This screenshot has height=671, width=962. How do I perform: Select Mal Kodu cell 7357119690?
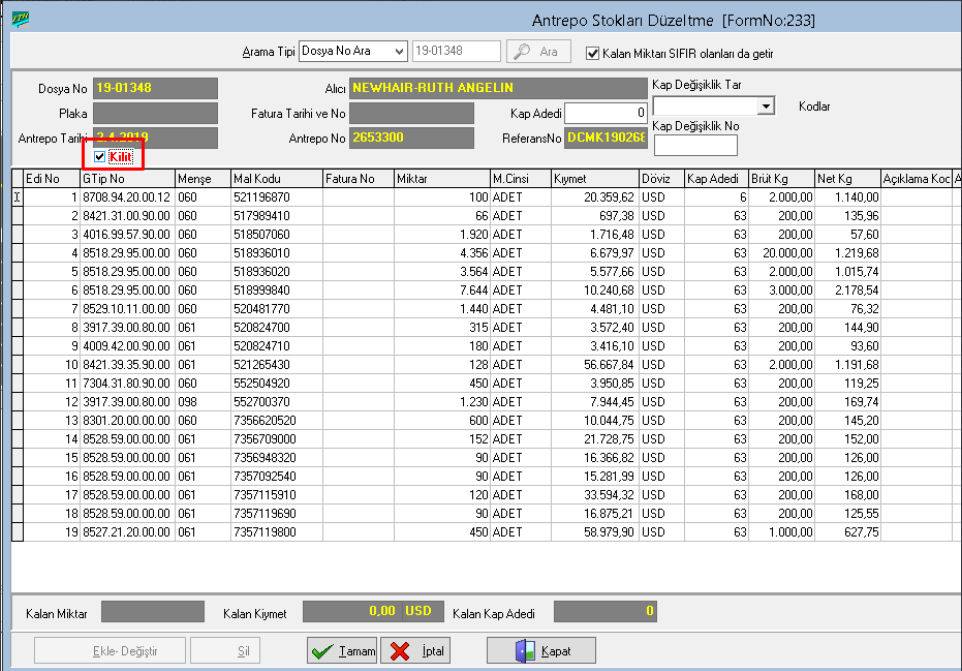coord(277,513)
